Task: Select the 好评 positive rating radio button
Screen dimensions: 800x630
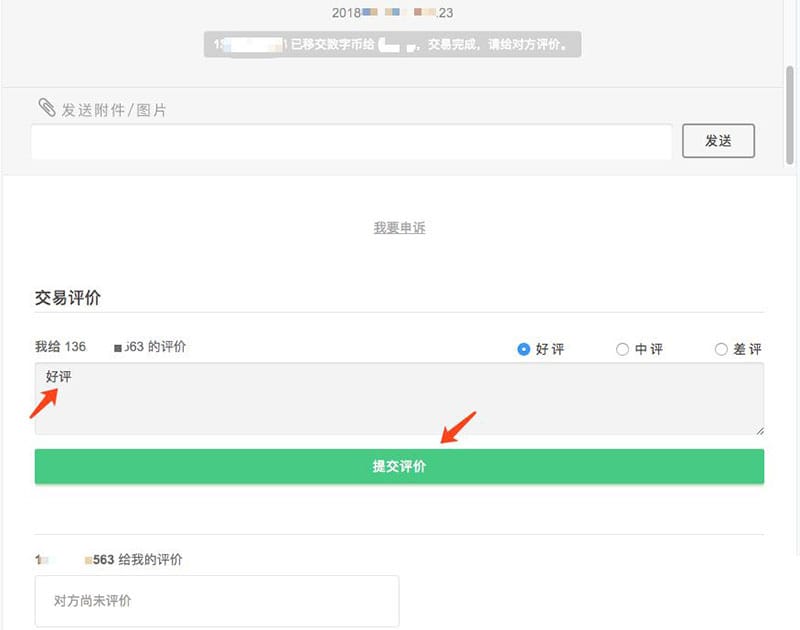Action: coord(524,349)
